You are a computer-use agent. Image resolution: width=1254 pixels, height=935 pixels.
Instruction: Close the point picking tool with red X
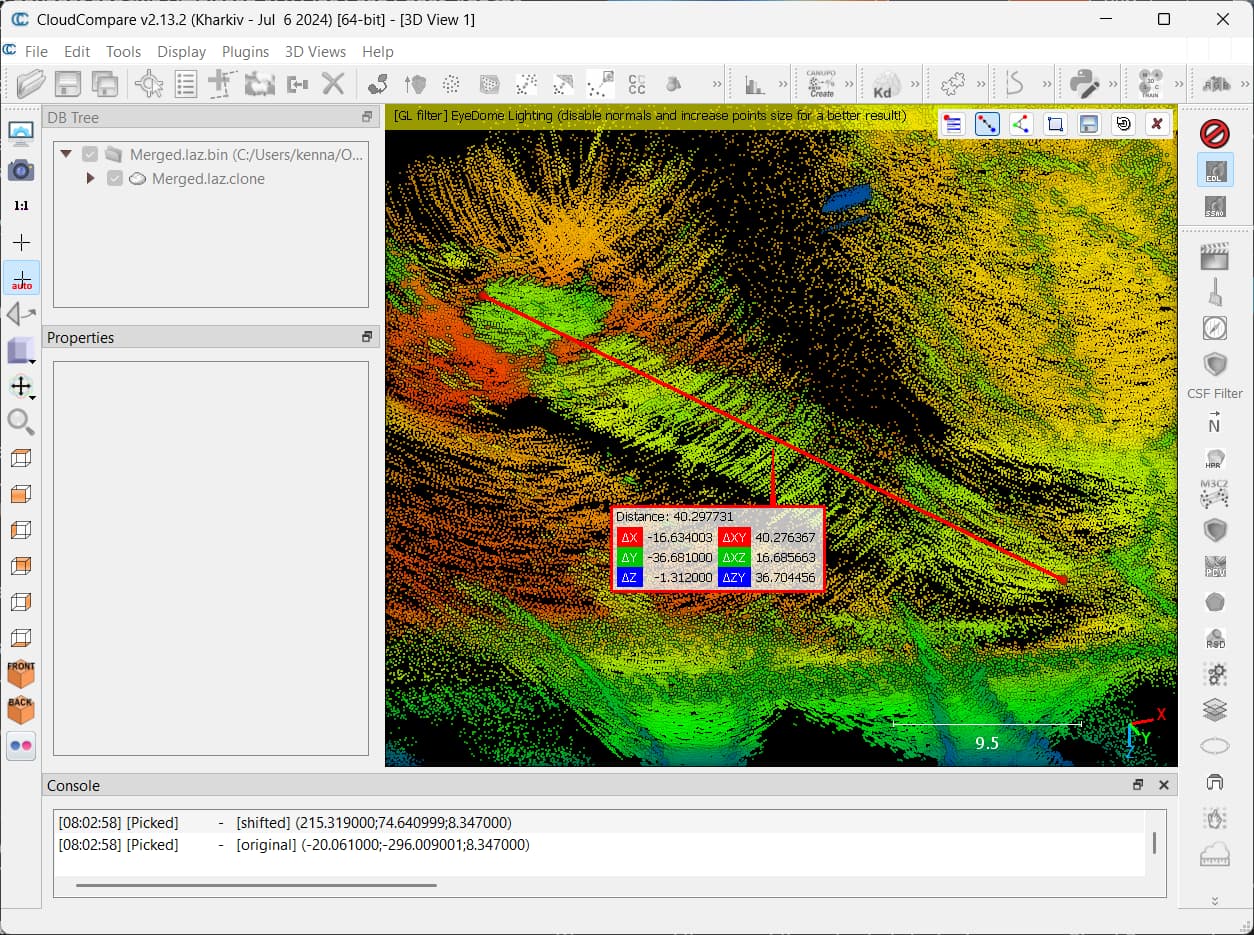tap(1156, 124)
